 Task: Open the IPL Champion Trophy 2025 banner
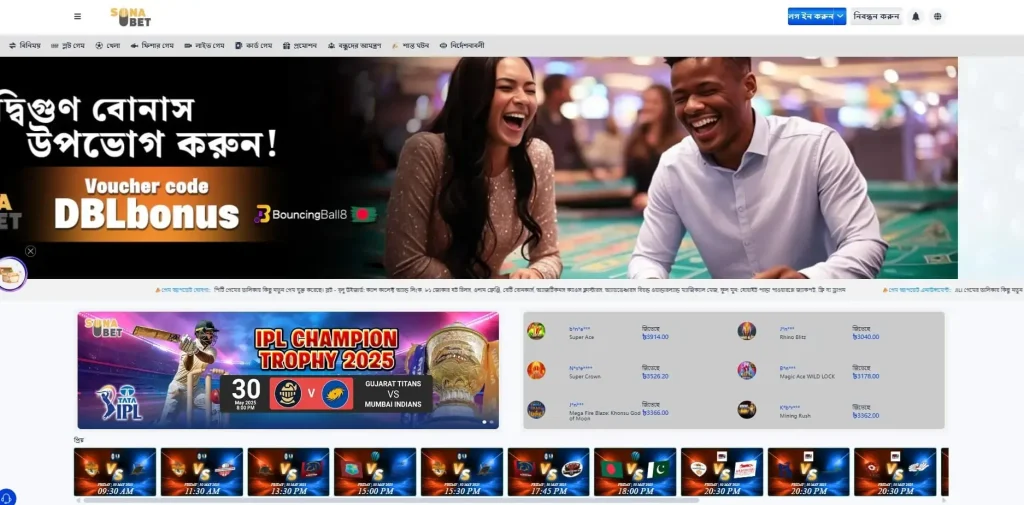(288, 370)
